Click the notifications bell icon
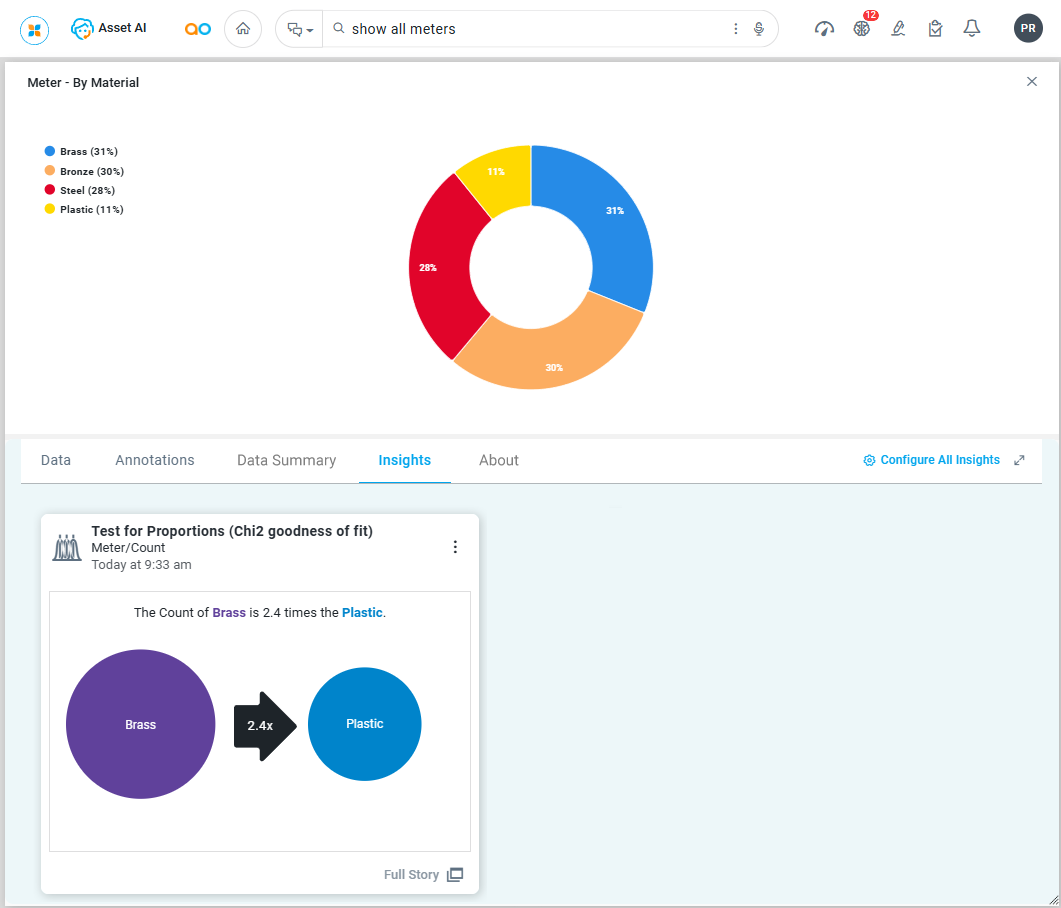 click(x=971, y=29)
